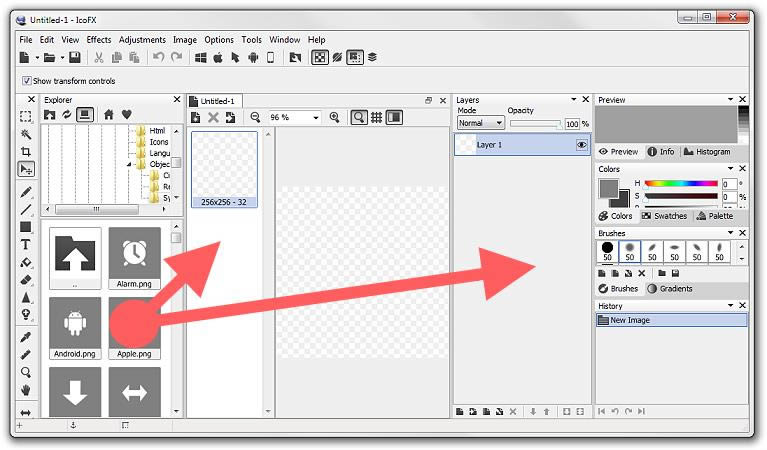This screenshot has width=767, height=450.
Task: Toggle the Explorer thumbnail view button
Action: [85, 115]
